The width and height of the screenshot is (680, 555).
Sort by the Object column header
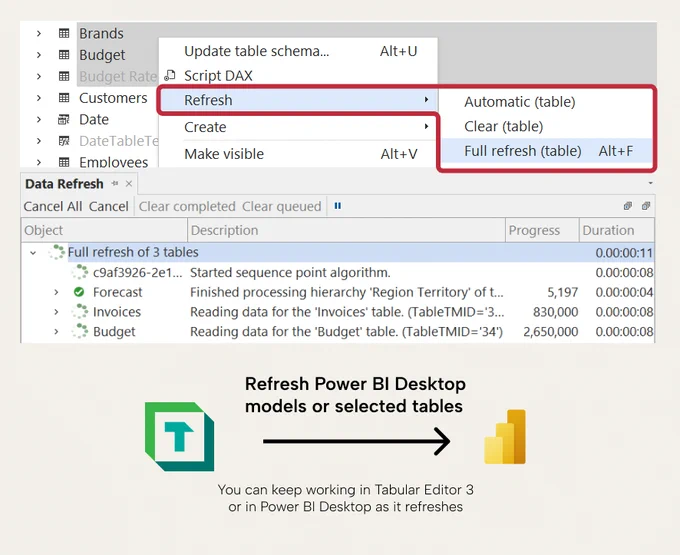tap(104, 230)
